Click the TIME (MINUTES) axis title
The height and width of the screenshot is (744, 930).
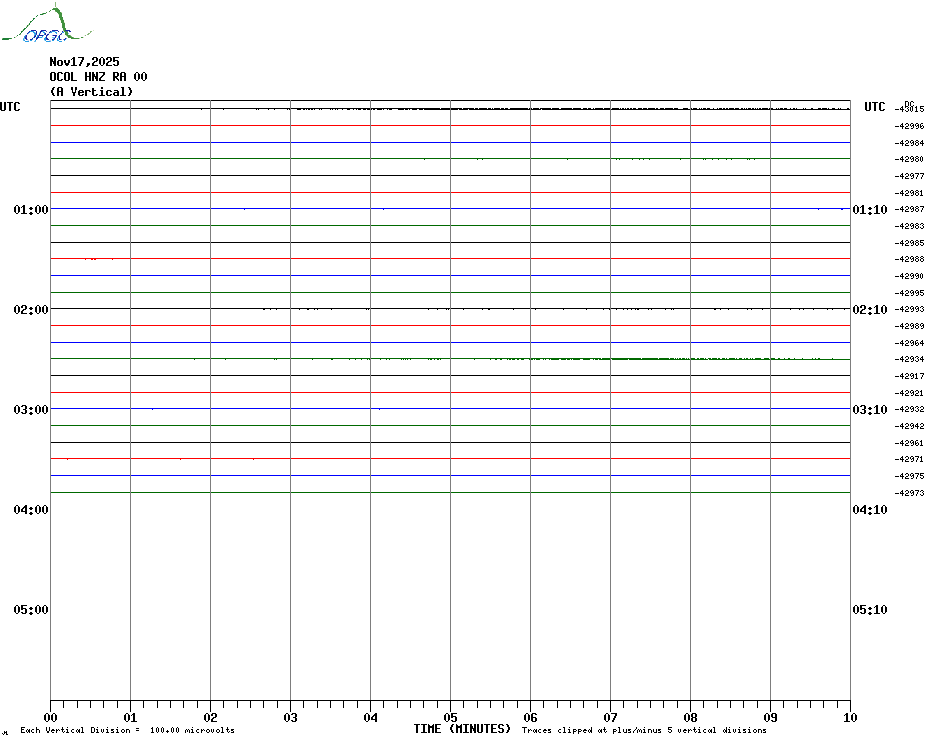click(x=462, y=729)
